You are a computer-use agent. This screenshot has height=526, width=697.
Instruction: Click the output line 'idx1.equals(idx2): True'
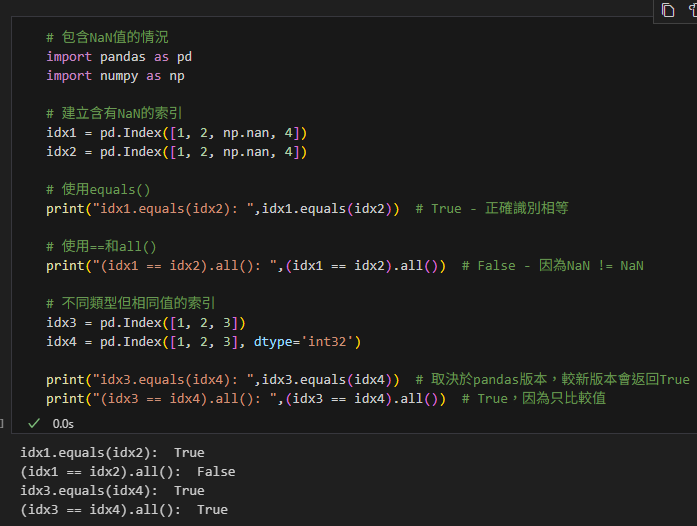coord(112,453)
